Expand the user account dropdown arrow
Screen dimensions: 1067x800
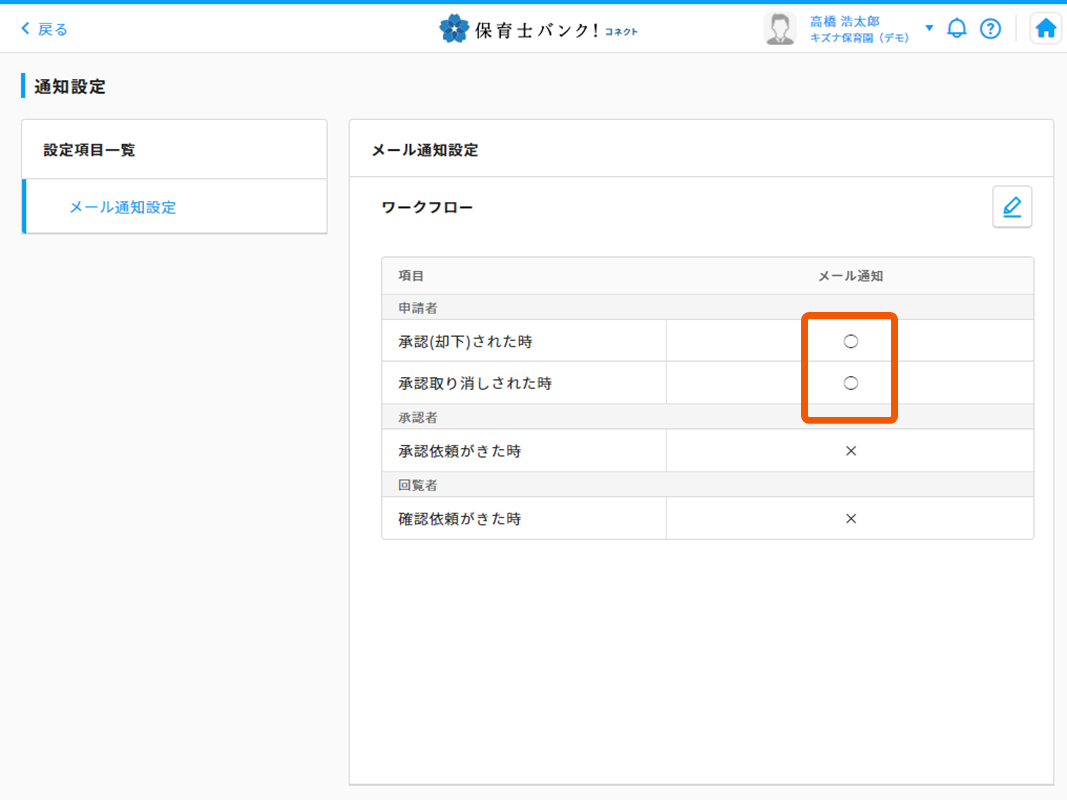(929, 28)
